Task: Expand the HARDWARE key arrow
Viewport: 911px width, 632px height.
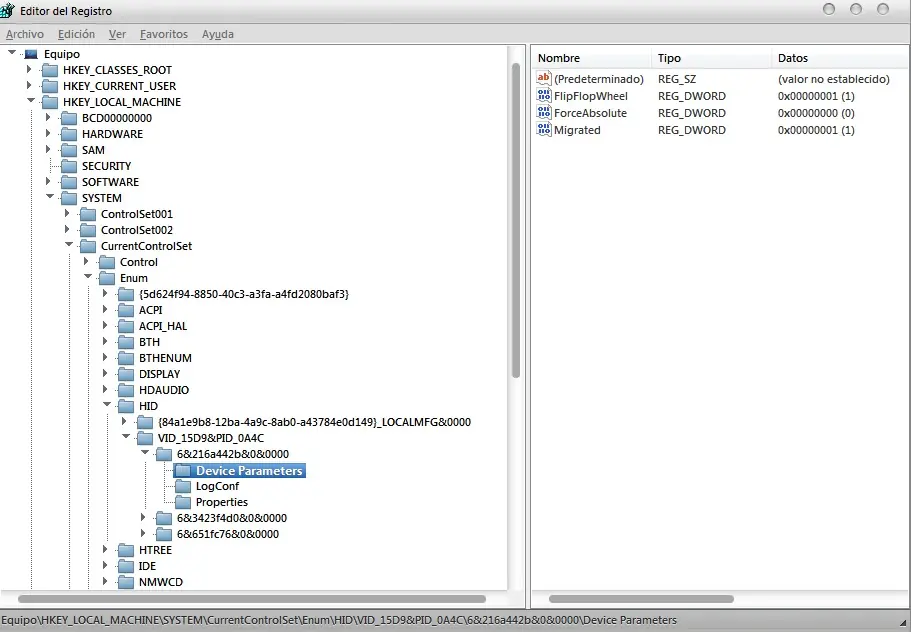Action: point(48,134)
